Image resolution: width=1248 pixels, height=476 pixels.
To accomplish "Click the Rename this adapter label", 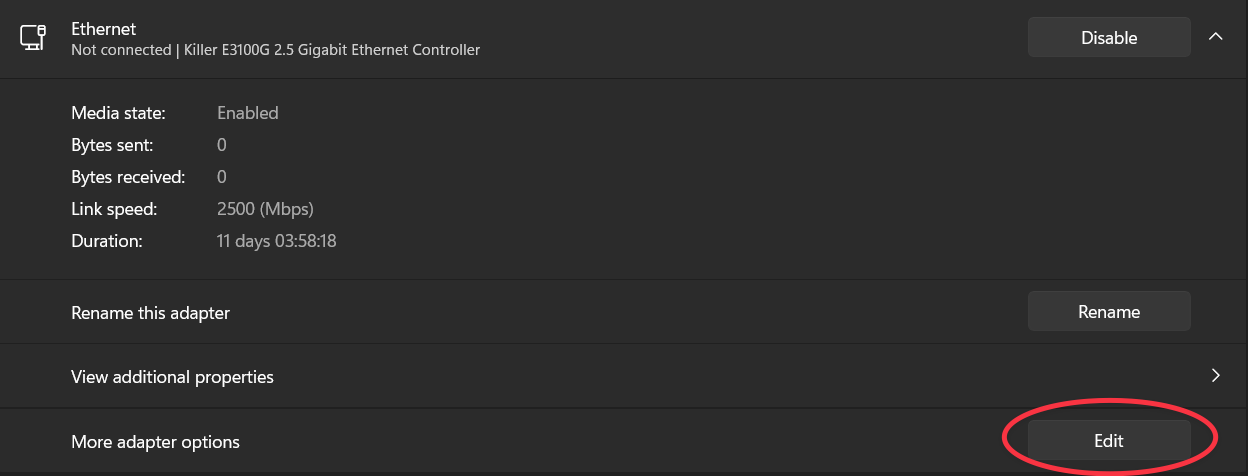I will point(150,313).
